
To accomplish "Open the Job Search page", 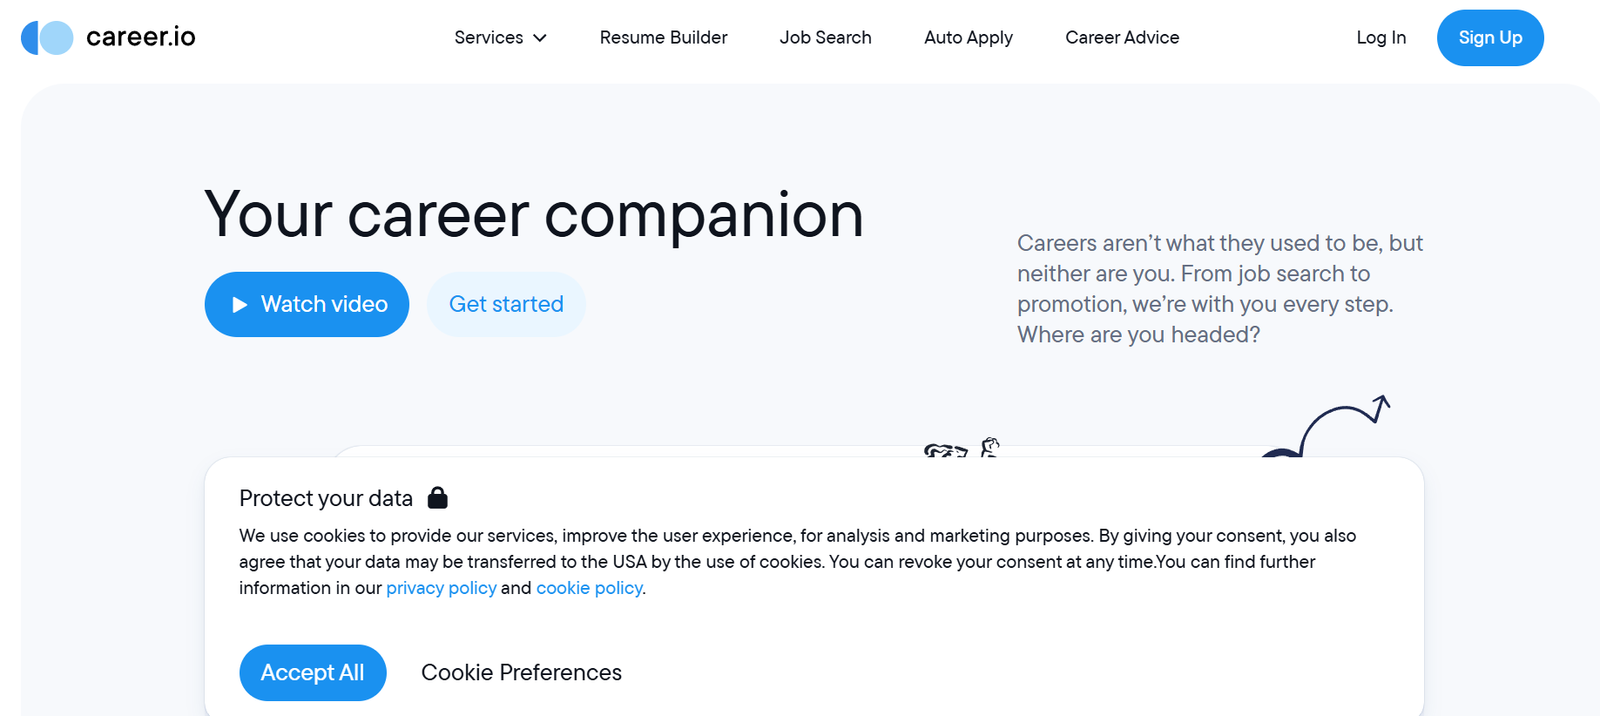I will pos(825,38).
